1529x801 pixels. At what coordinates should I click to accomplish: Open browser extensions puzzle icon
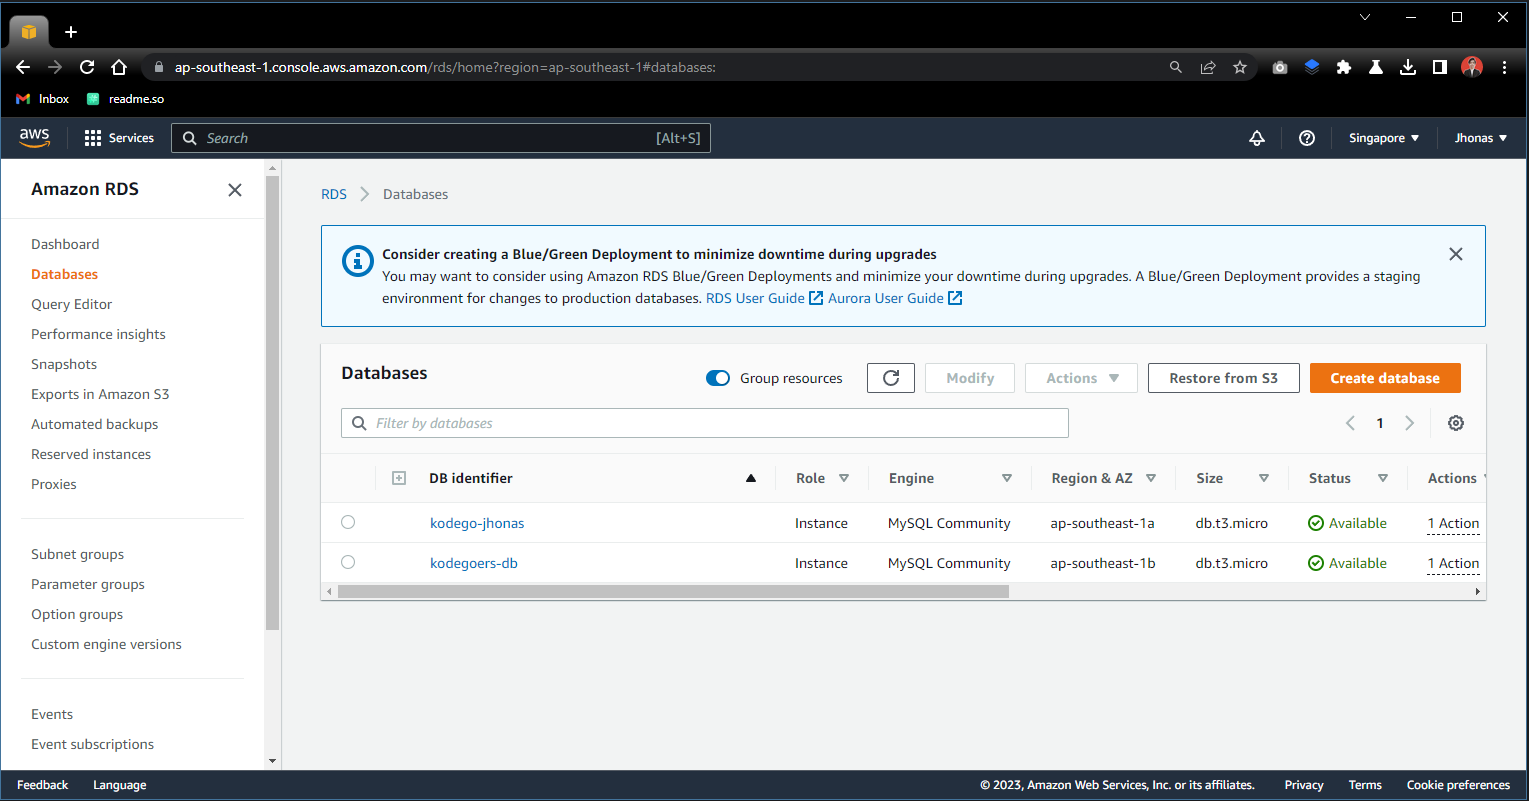(1344, 67)
